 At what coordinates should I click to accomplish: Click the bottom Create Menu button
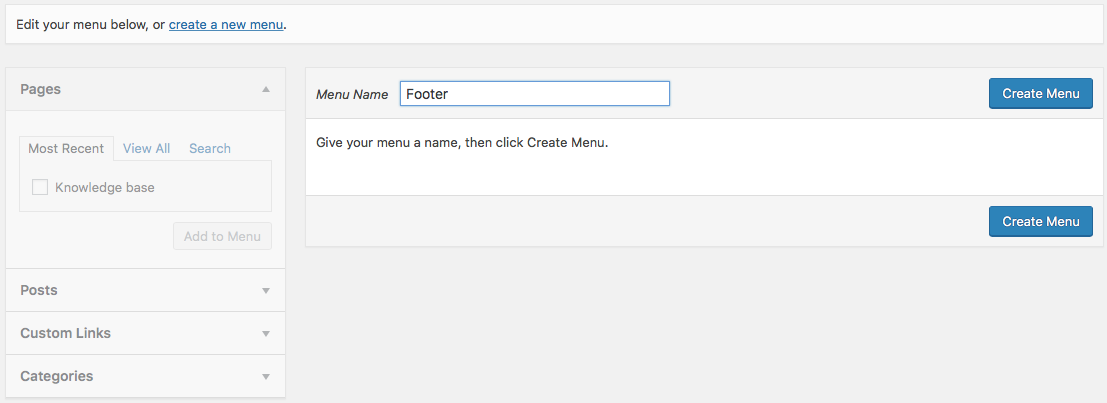pyautogui.click(x=1040, y=221)
